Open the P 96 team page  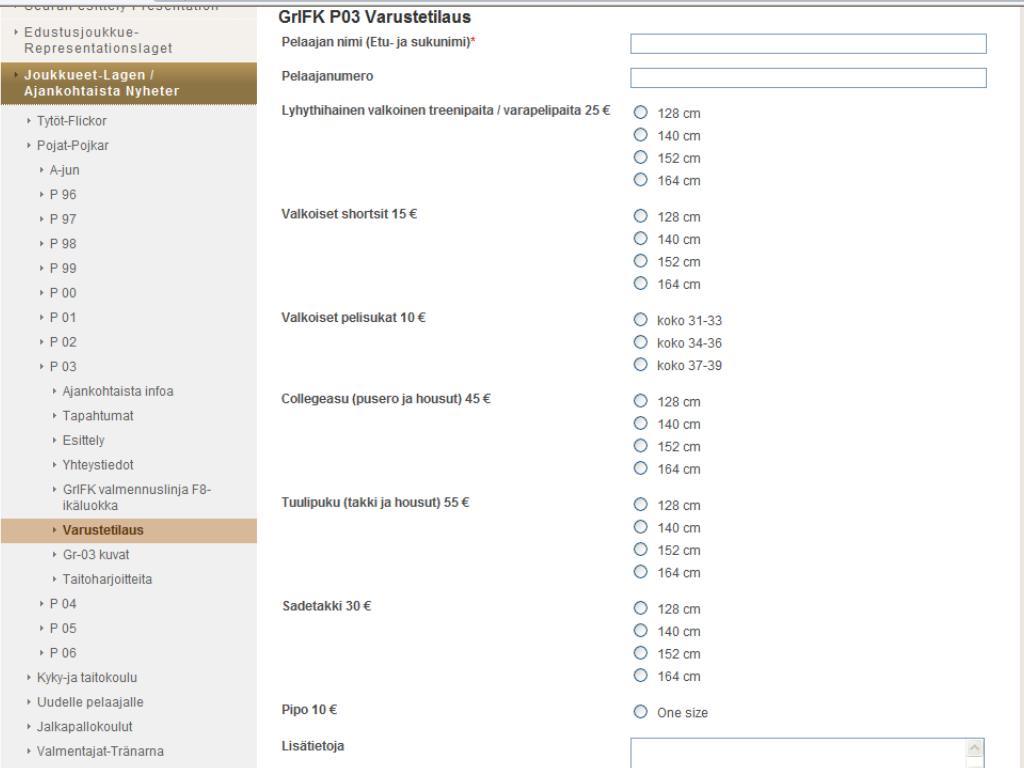63,195
